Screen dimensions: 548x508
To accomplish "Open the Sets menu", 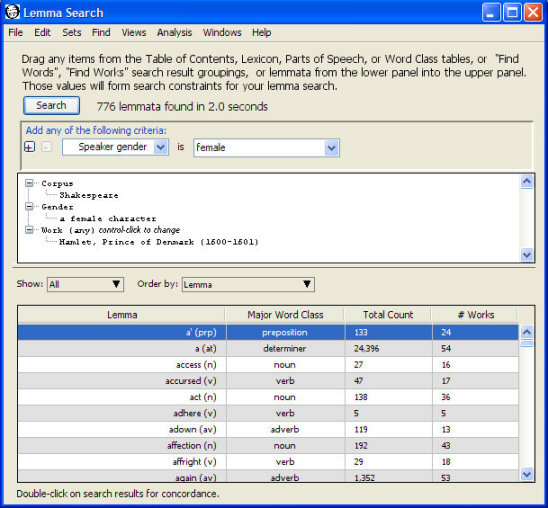I will tap(72, 32).
